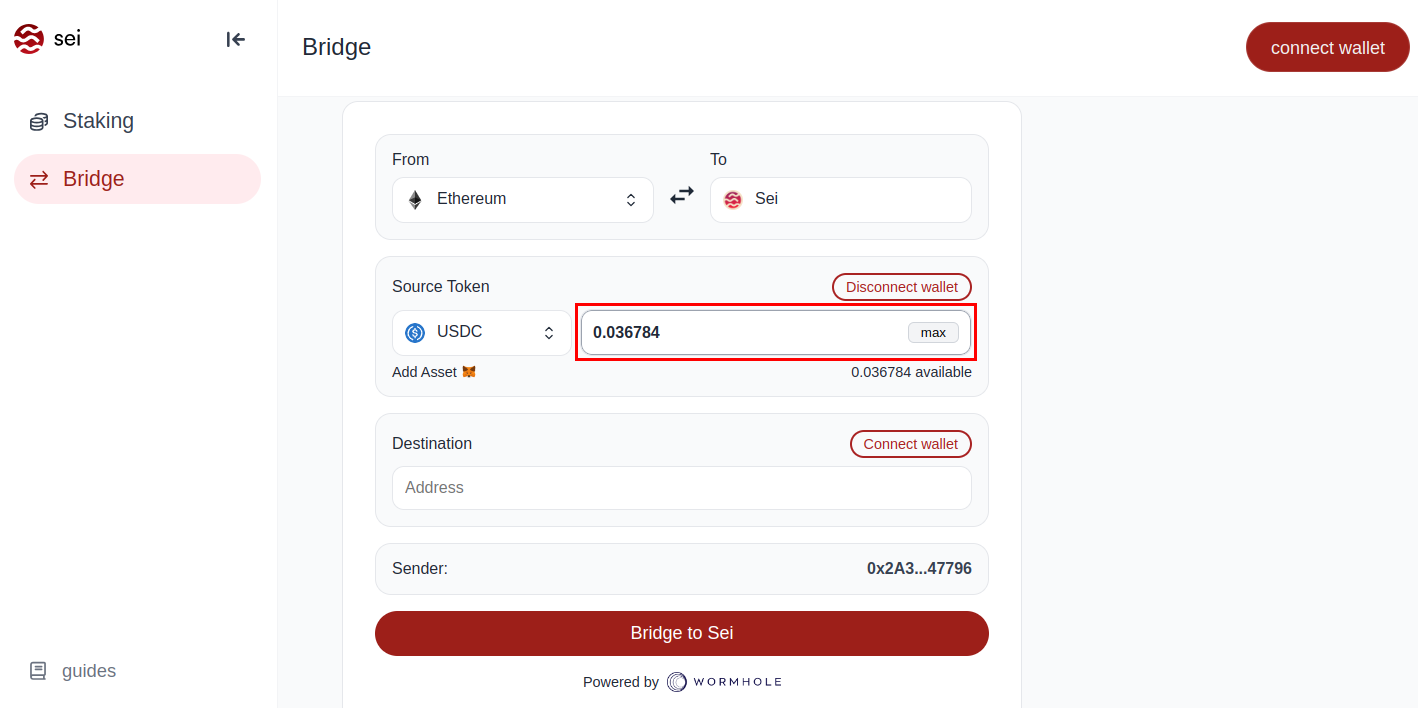
Task: Focus the destination Address field
Action: 681,488
